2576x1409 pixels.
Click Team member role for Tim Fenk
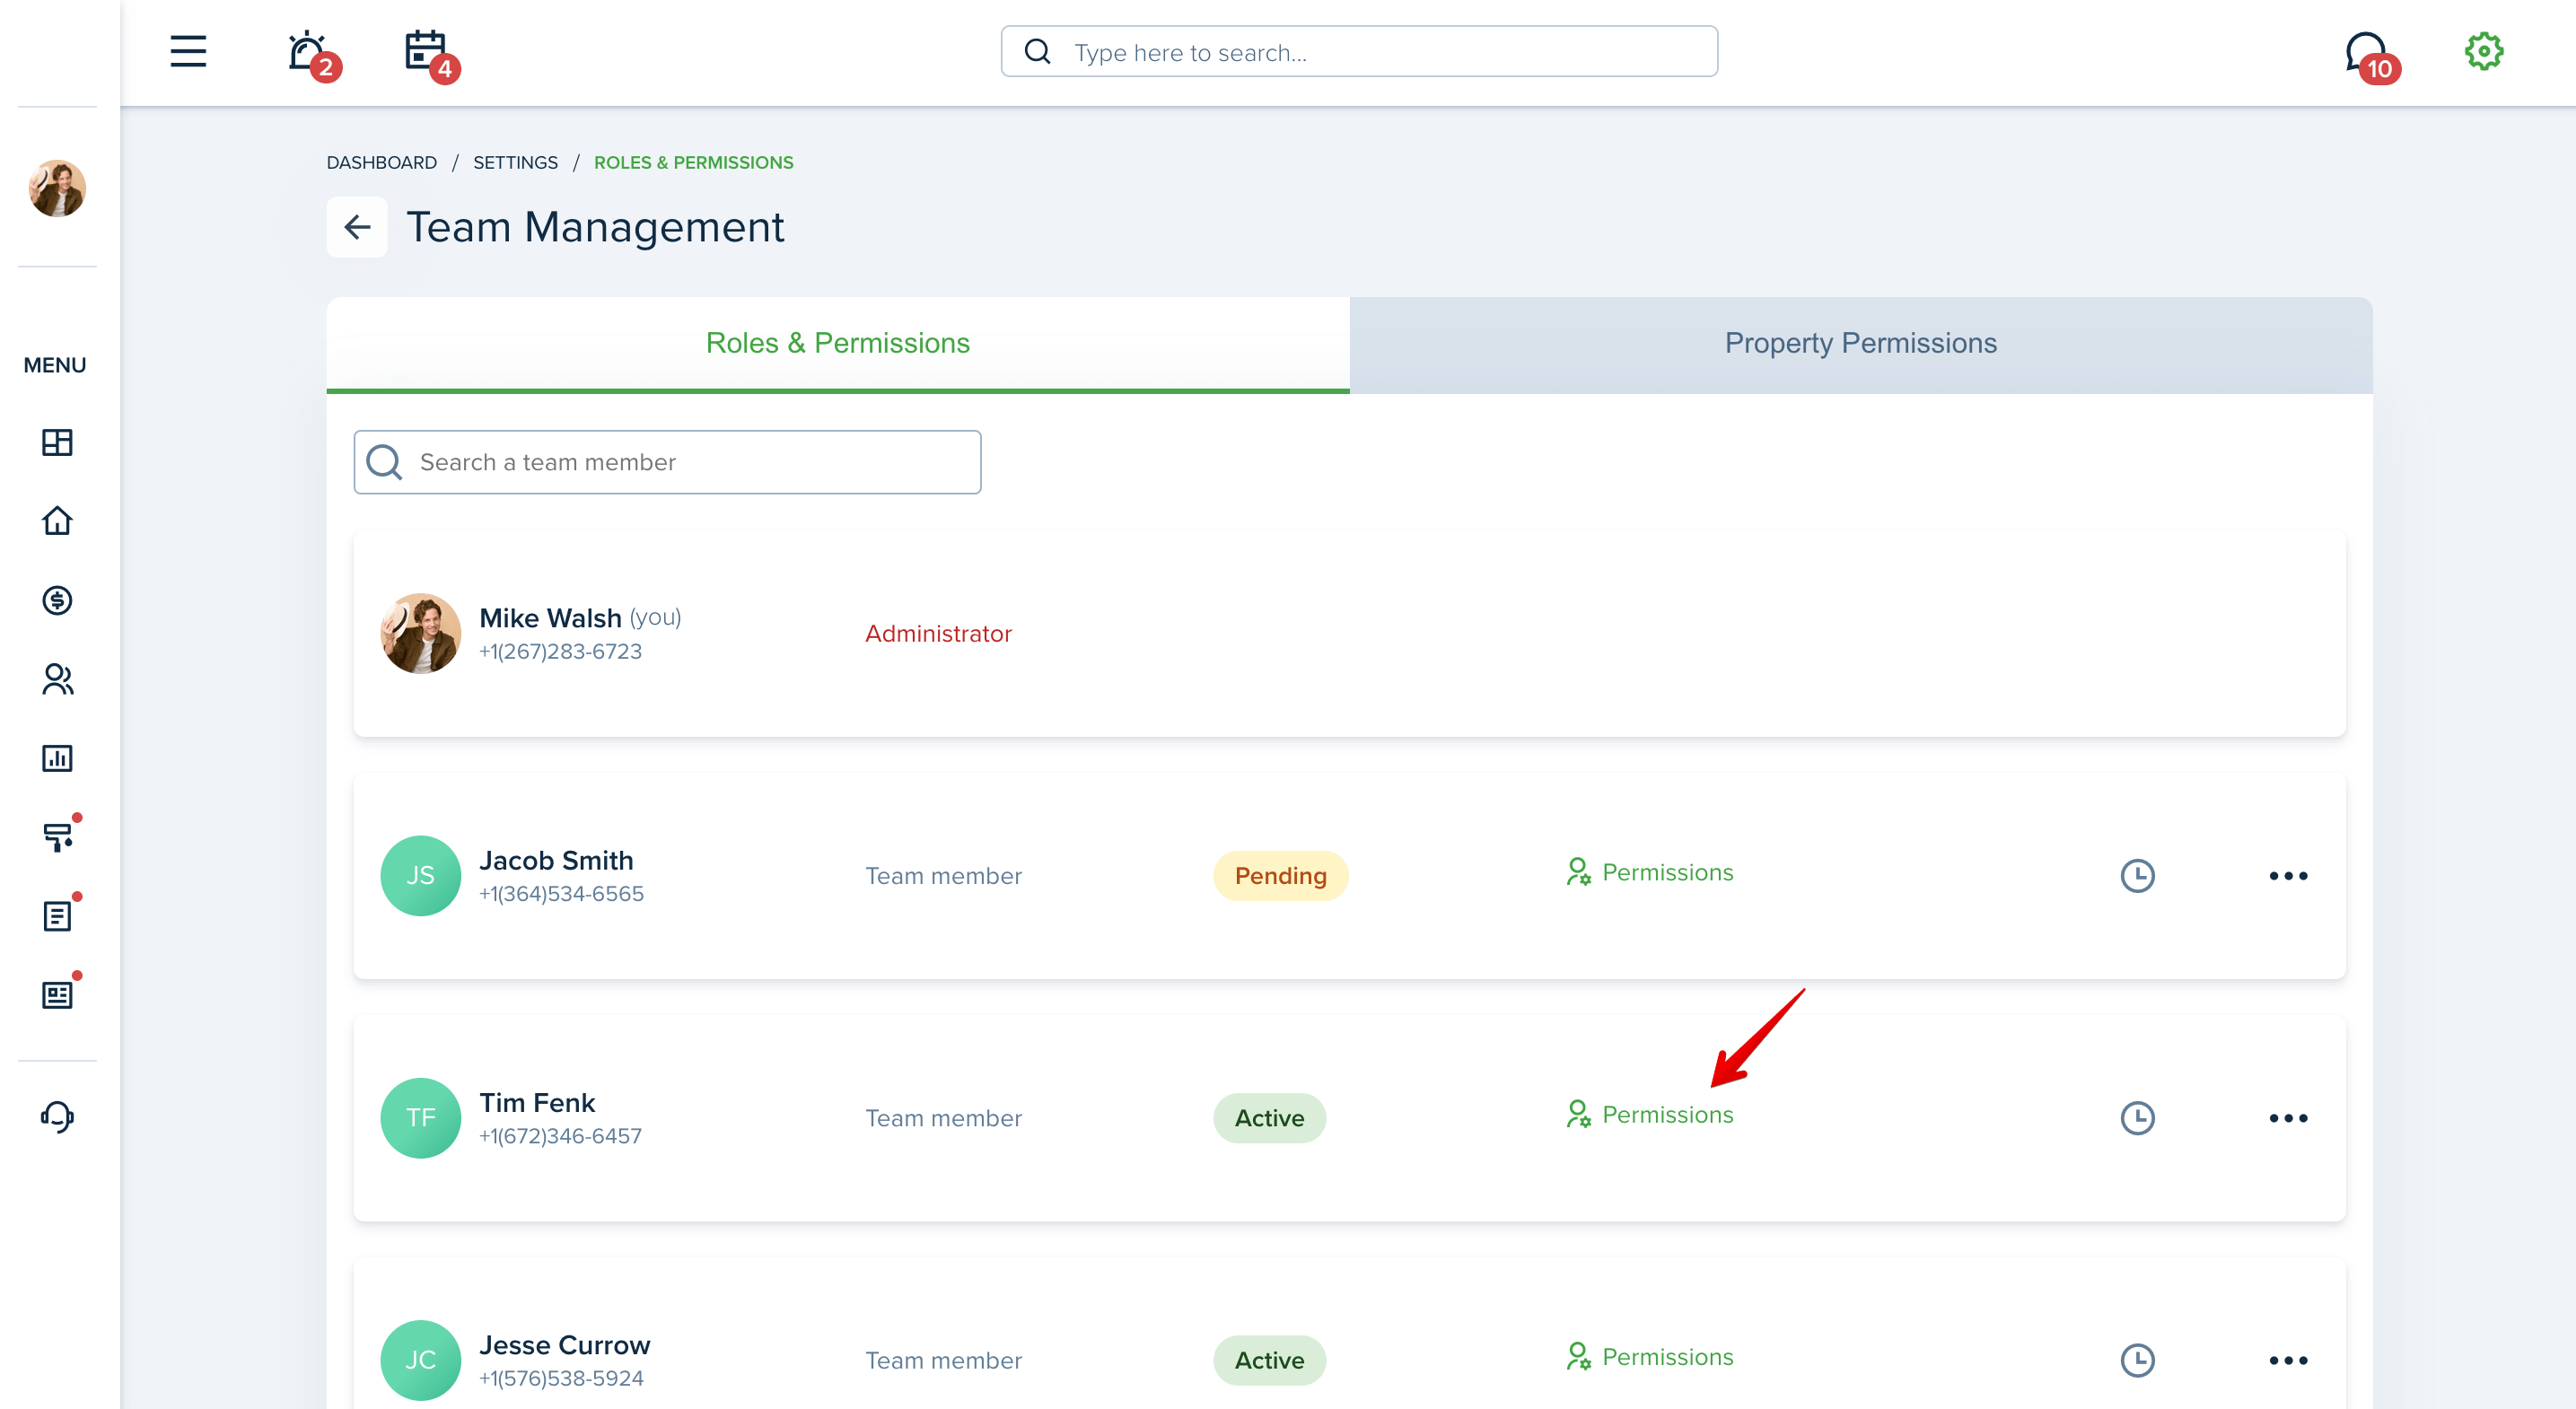(x=943, y=1118)
